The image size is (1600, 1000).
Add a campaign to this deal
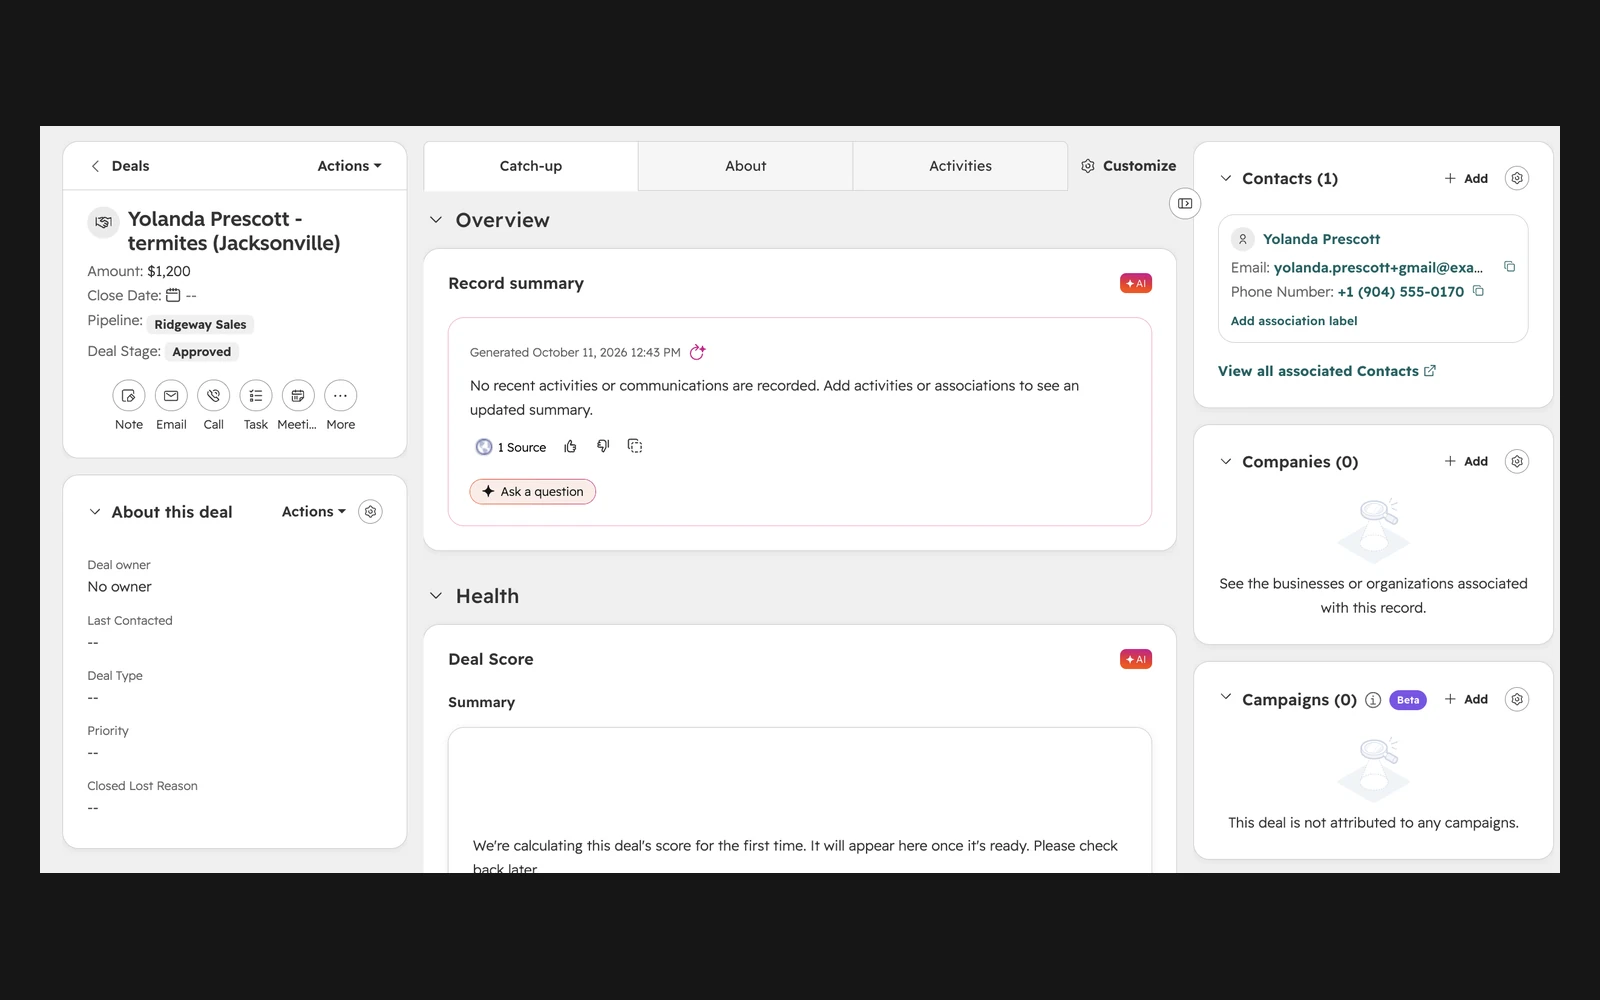tap(1466, 699)
